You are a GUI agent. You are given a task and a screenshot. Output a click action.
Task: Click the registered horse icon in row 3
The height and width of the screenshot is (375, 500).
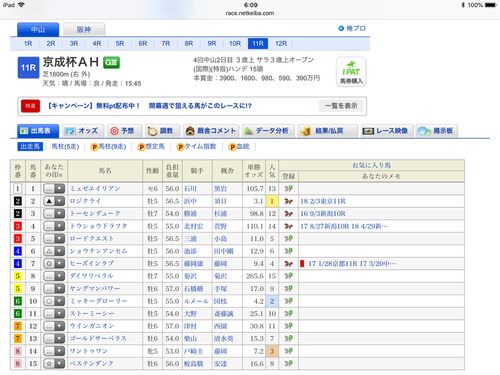288,214
